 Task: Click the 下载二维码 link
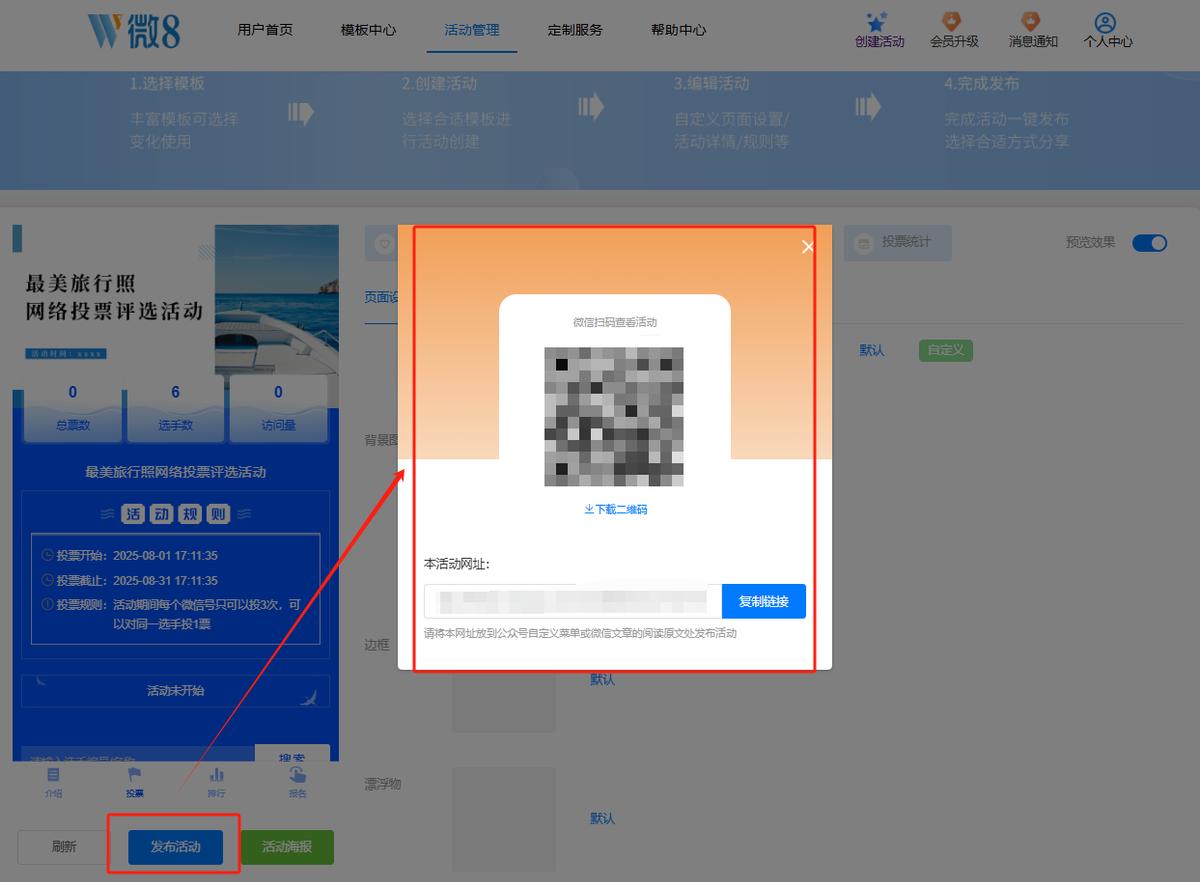(x=615, y=509)
